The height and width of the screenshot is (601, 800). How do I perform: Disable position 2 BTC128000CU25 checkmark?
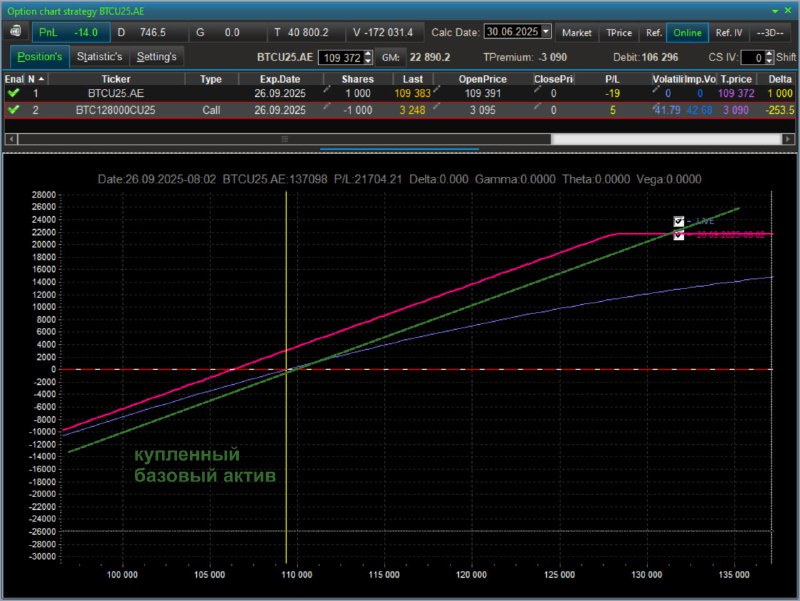[x=14, y=110]
